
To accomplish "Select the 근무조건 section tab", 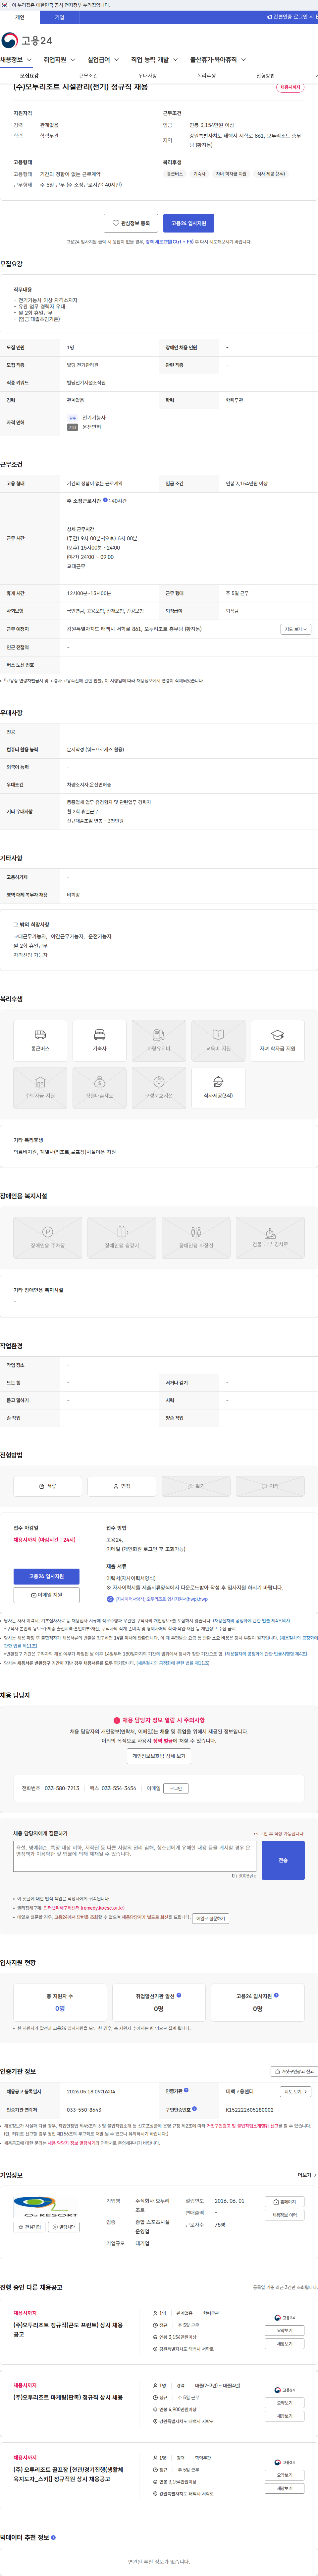I will coord(88,76).
